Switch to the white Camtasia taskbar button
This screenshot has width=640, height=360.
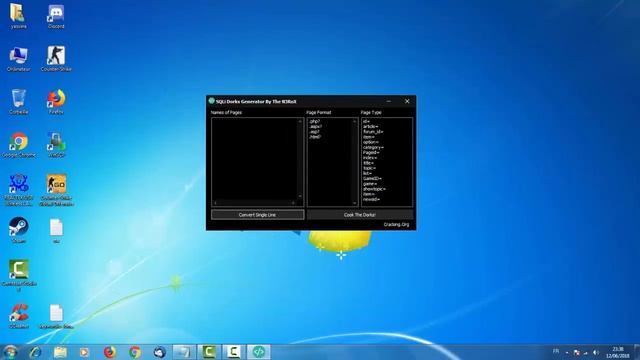(233, 352)
